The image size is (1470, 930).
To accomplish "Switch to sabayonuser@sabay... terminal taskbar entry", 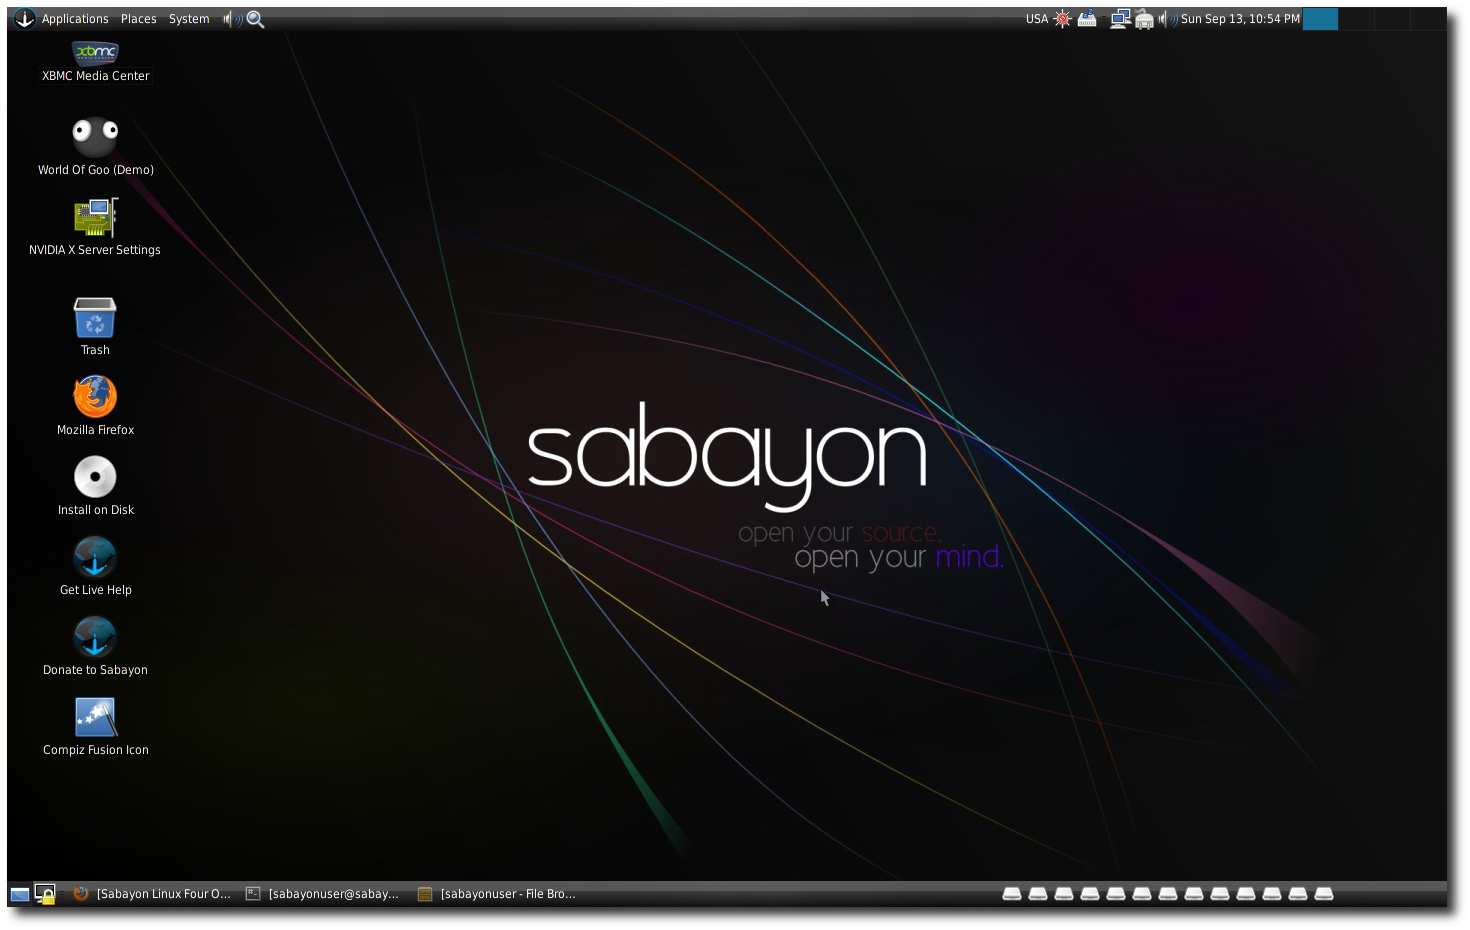I will click(x=323, y=894).
